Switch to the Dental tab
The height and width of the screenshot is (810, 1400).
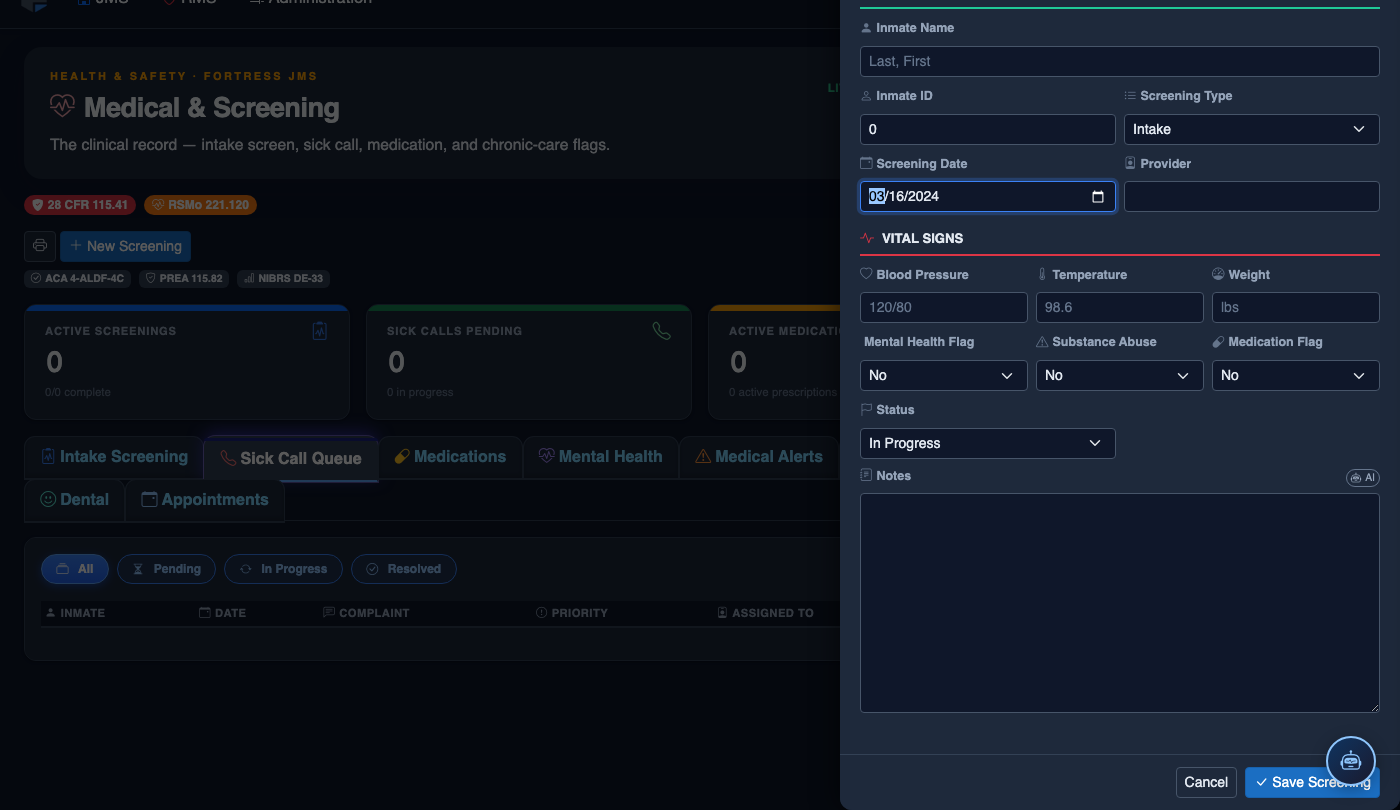click(75, 500)
